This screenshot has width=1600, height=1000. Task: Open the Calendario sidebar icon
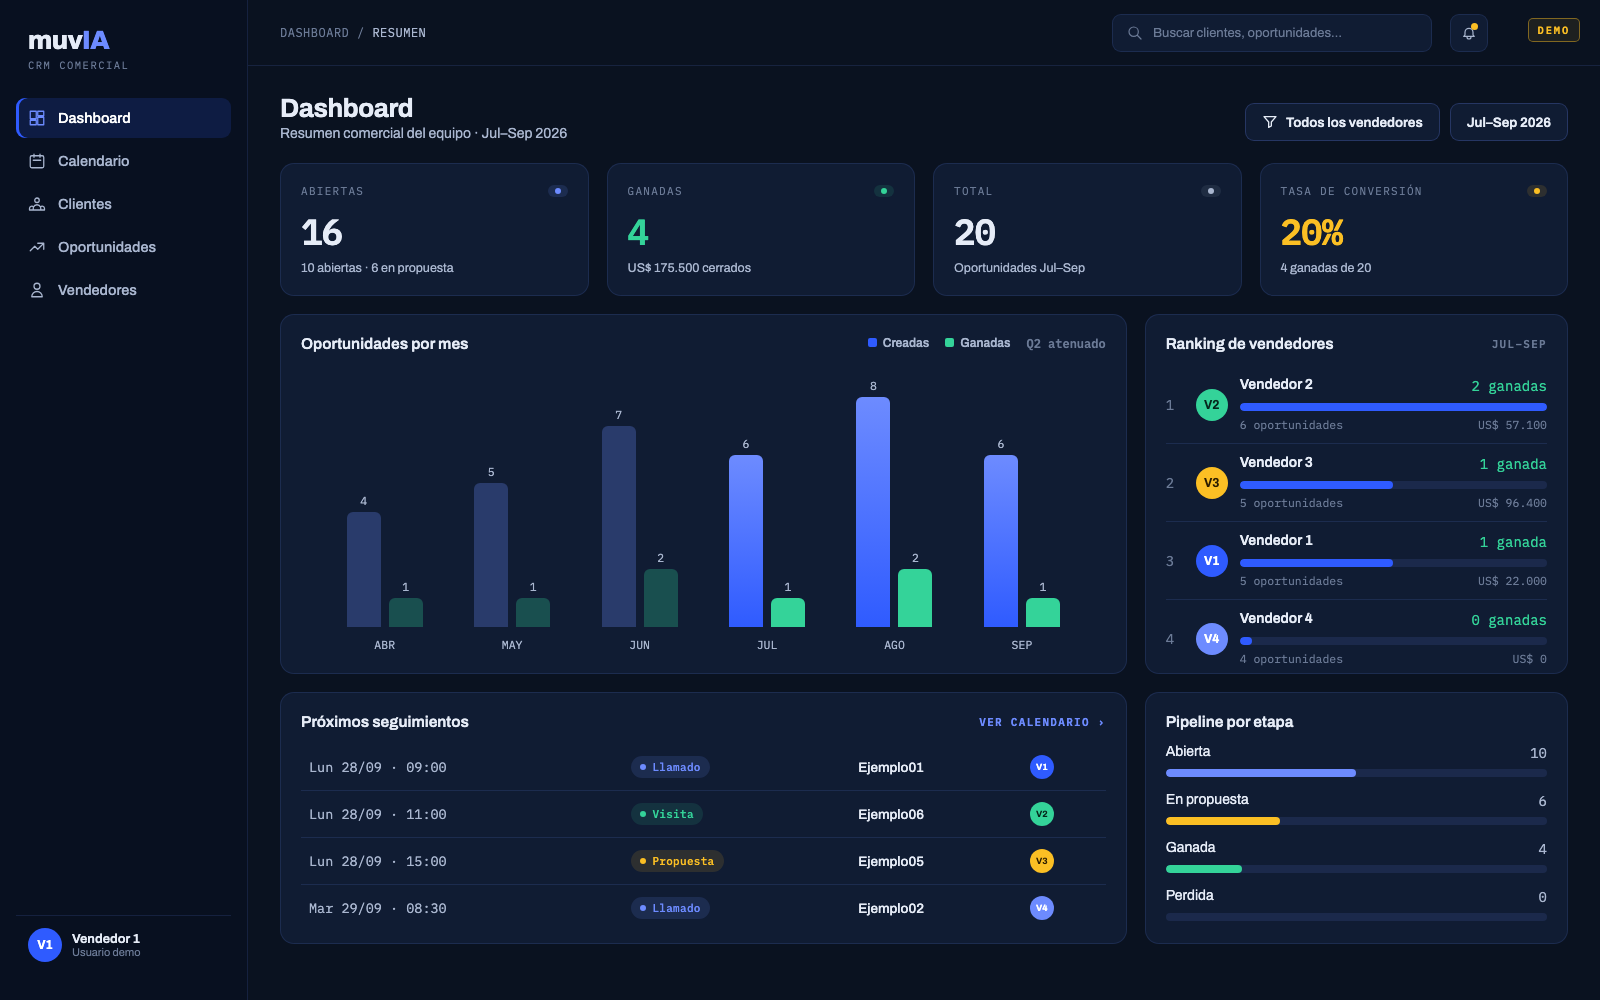coord(37,161)
